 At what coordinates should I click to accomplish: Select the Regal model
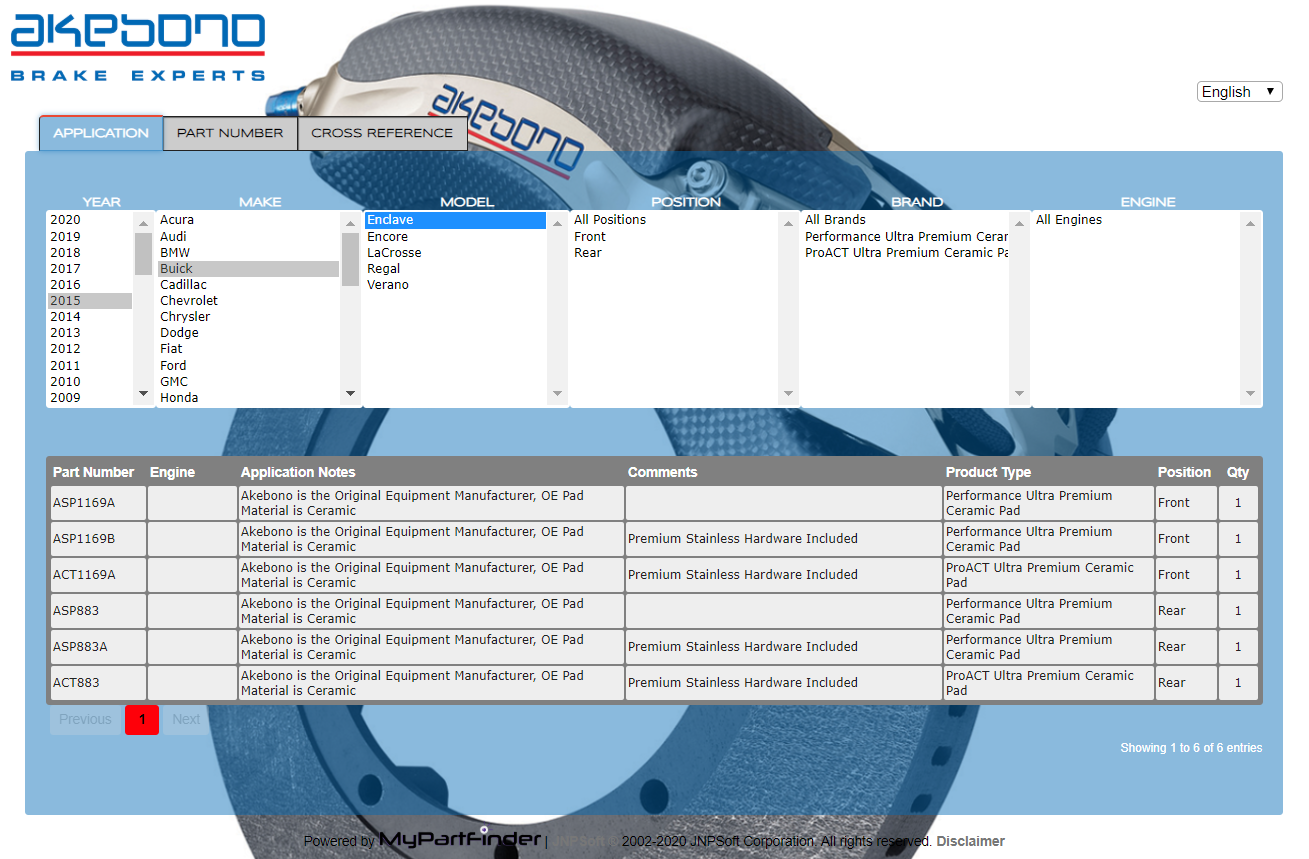[455, 269]
